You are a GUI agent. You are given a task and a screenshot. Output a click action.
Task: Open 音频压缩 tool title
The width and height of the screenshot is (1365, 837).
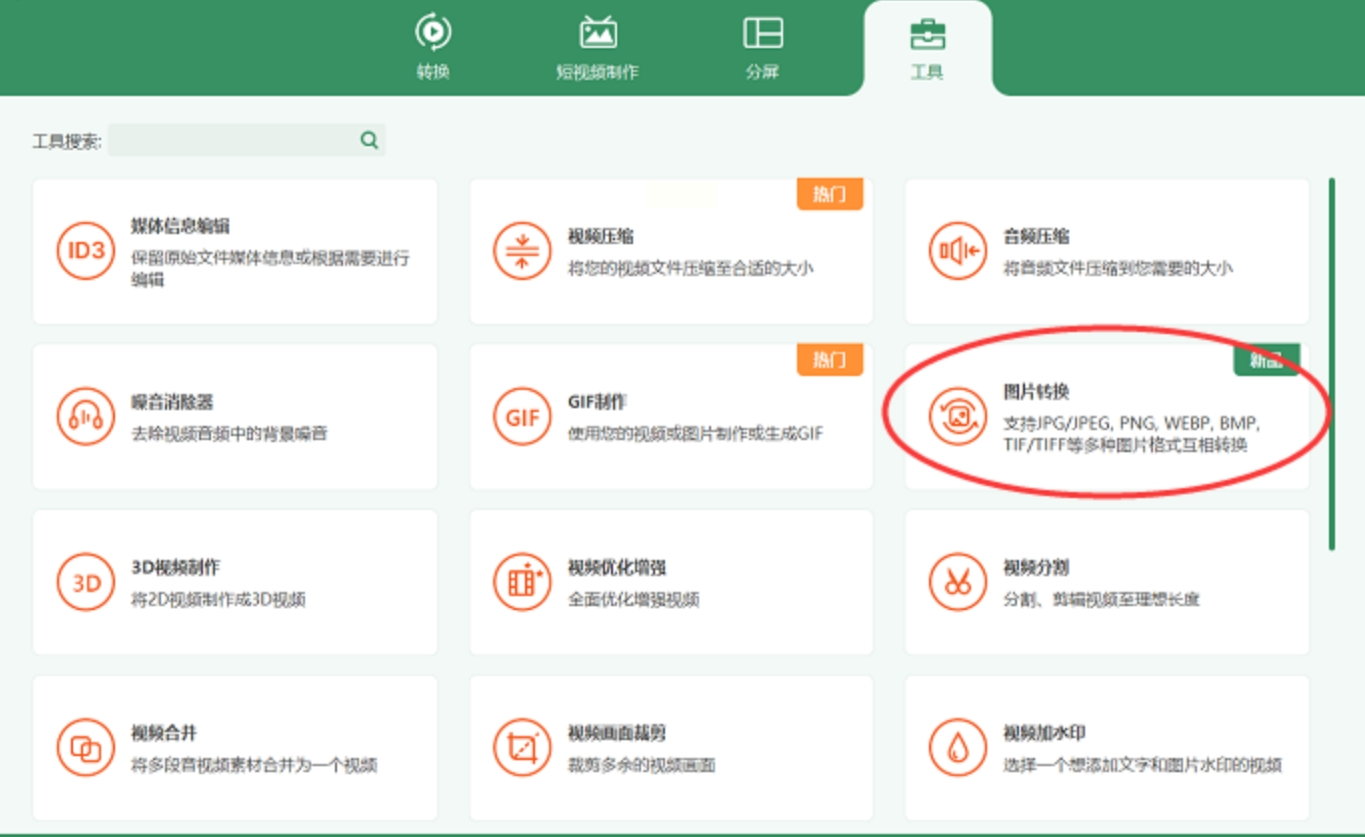pos(1036,236)
